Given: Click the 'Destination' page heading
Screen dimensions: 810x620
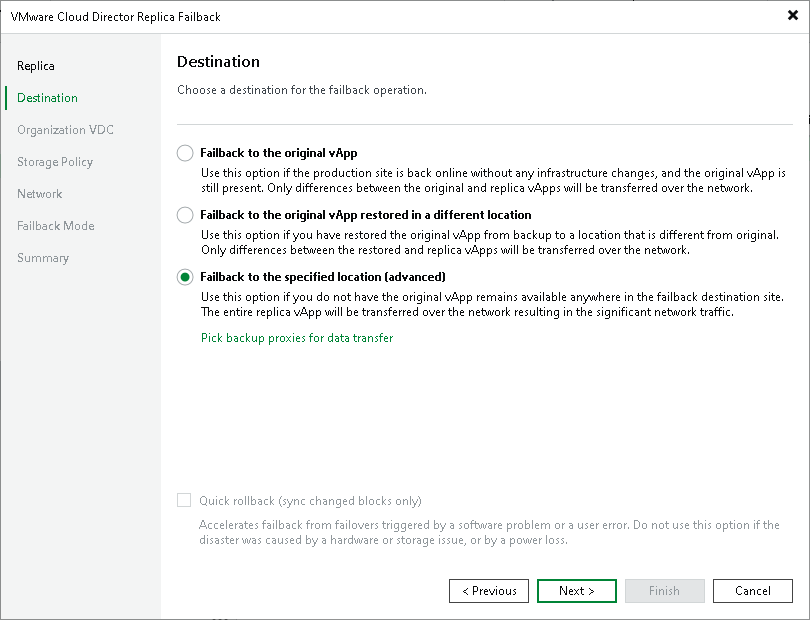Looking at the screenshot, I should pos(219,61).
